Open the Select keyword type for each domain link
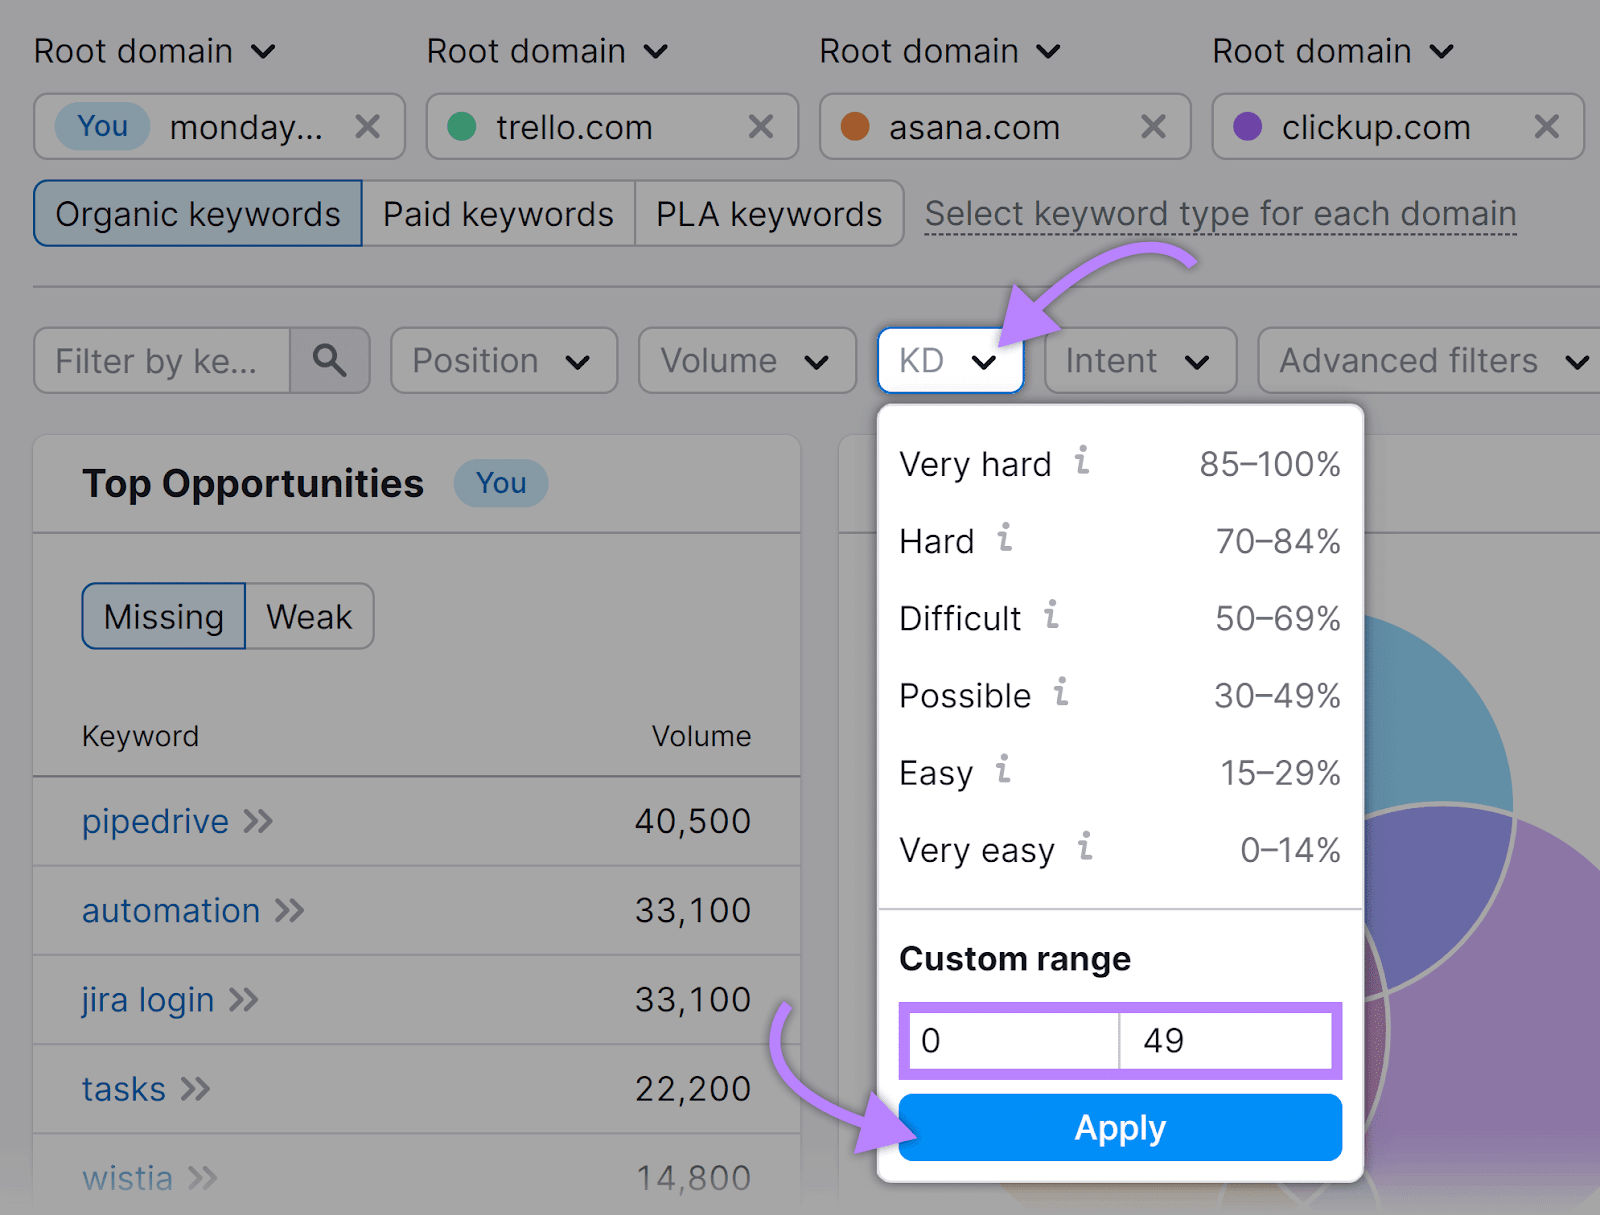 pyautogui.click(x=1218, y=213)
